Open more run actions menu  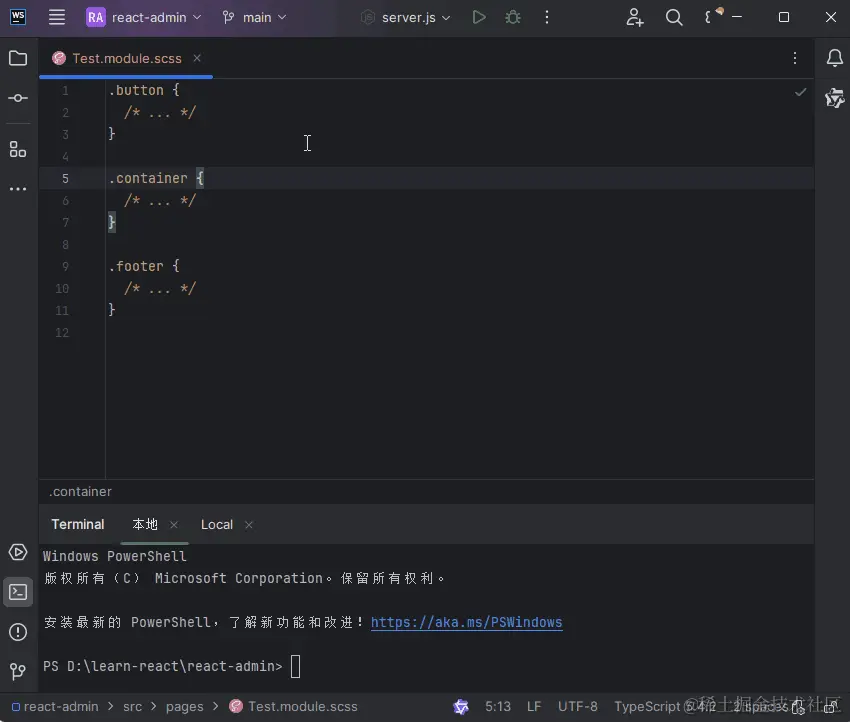click(546, 17)
